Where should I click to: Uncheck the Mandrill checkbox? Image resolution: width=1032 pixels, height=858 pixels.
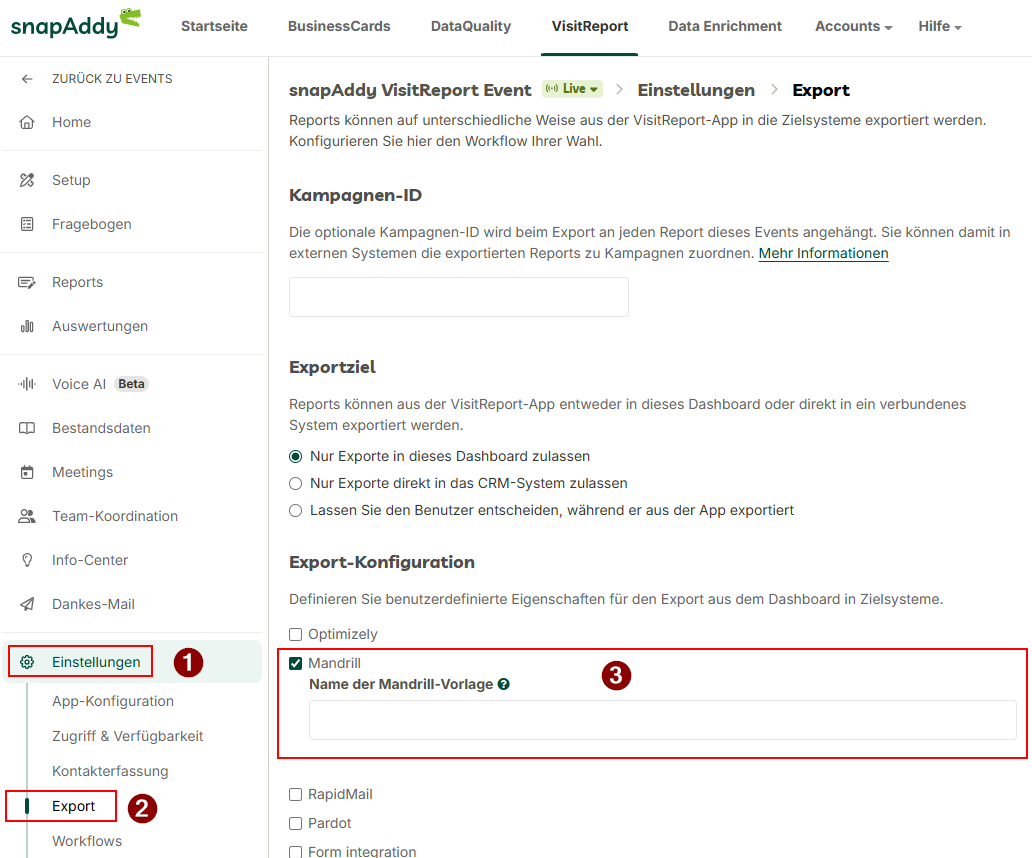296,663
